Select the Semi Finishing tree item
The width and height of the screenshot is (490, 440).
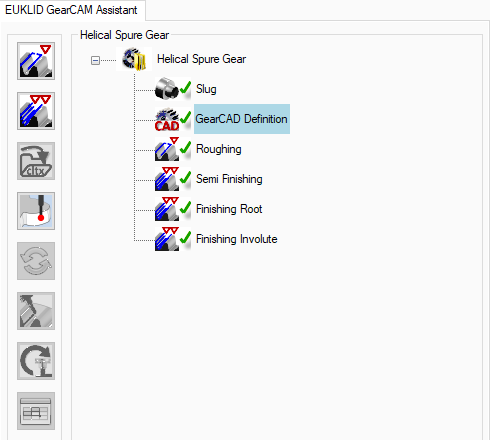tap(229, 179)
